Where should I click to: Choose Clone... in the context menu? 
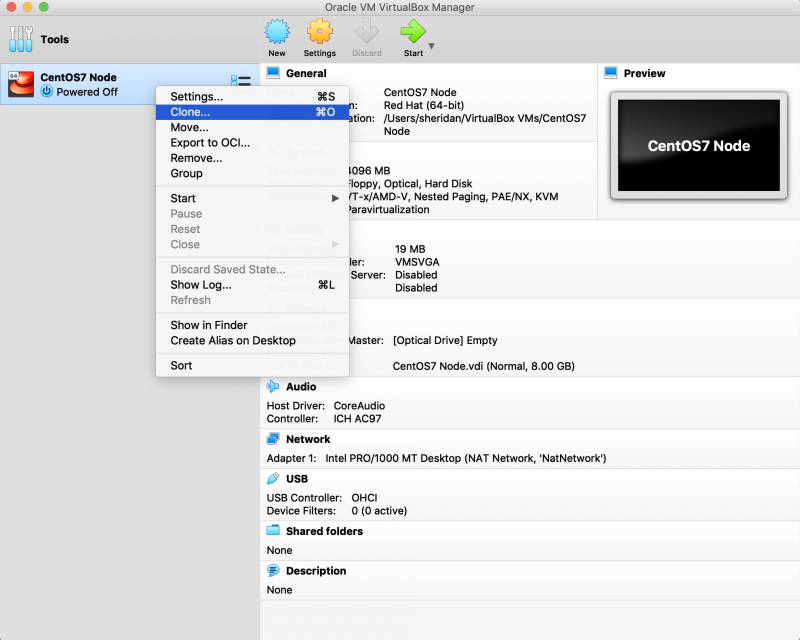[253, 112]
